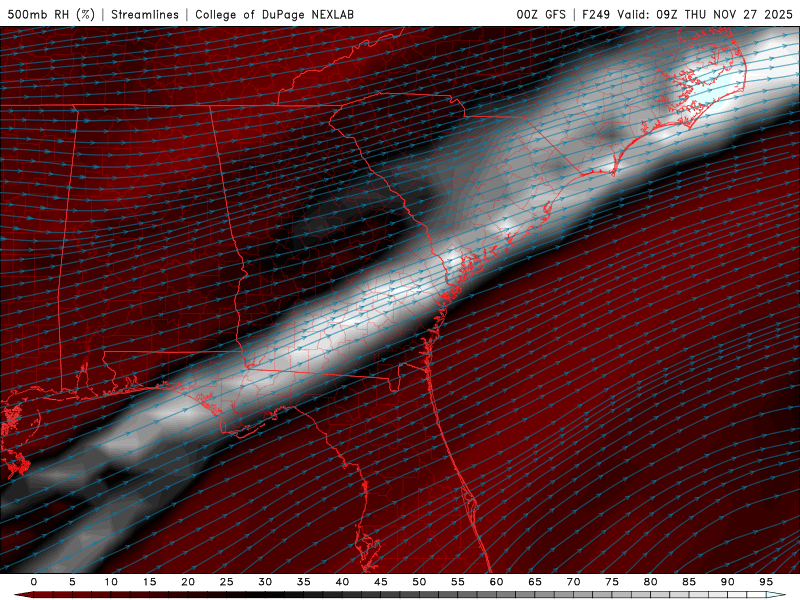Image resolution: width=800 pixels, height=600 pixels.
Task: Click the 'Valid: 09Z THU NOV 27 2025' text
Action: pos(705,14)
